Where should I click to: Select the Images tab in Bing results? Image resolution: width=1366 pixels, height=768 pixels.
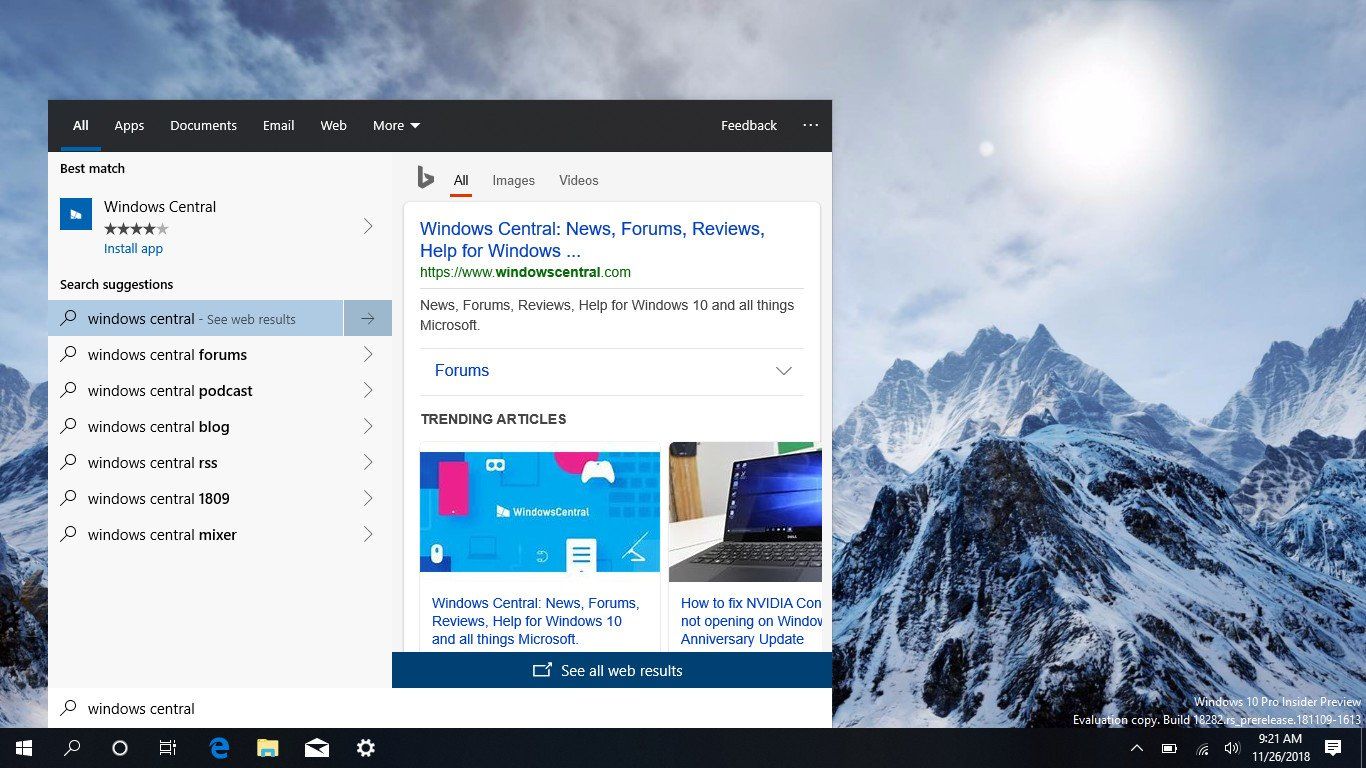(513, 180)
